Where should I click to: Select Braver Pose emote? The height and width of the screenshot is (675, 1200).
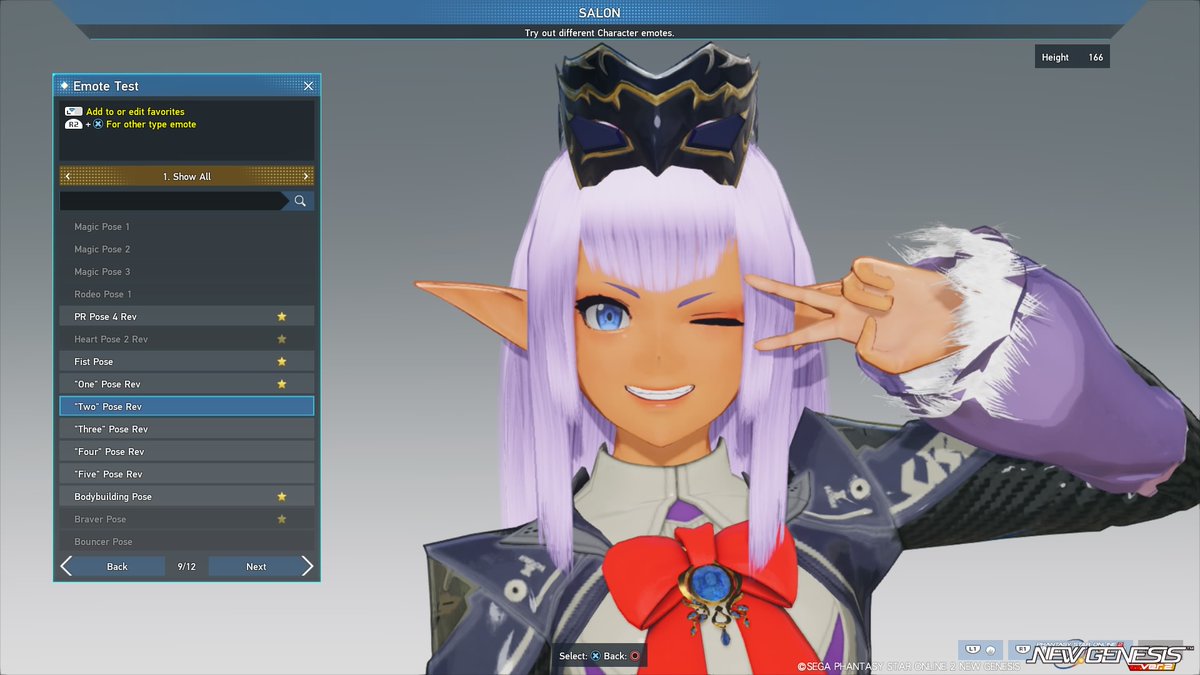(x=187, y=519)
